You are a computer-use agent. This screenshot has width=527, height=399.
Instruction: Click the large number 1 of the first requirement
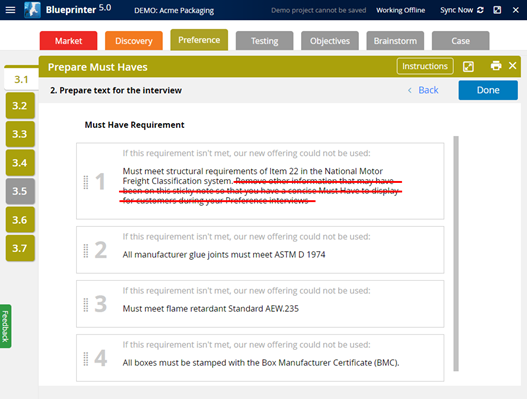[100, 182]
